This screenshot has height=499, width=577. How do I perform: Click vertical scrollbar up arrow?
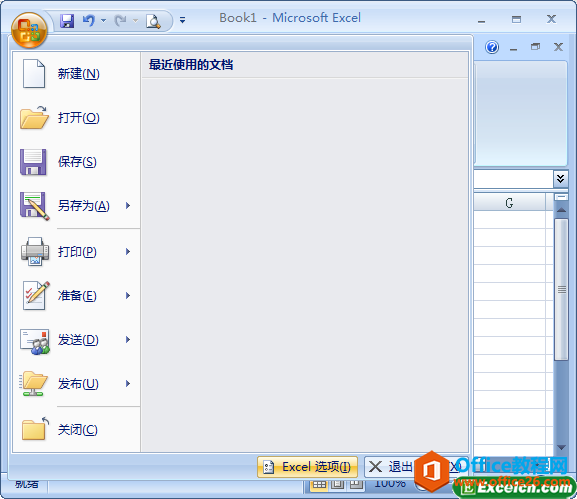tap(561, 210)
